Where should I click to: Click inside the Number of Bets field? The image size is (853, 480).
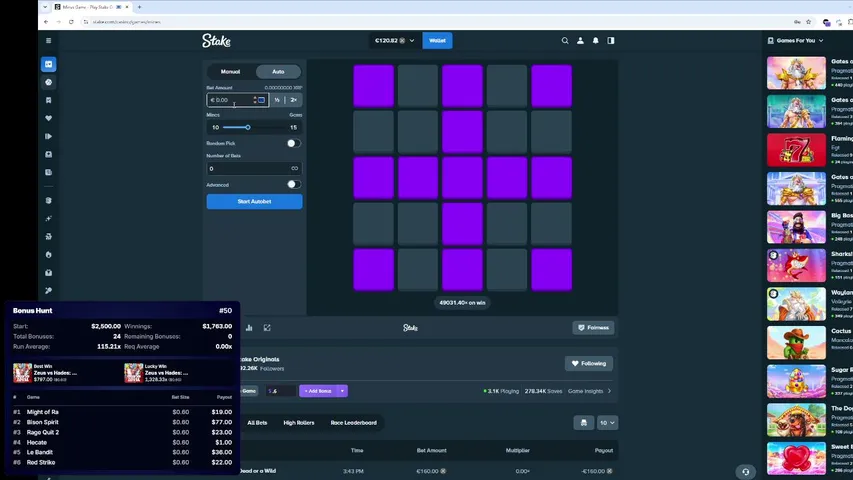(x=254, y=169)
